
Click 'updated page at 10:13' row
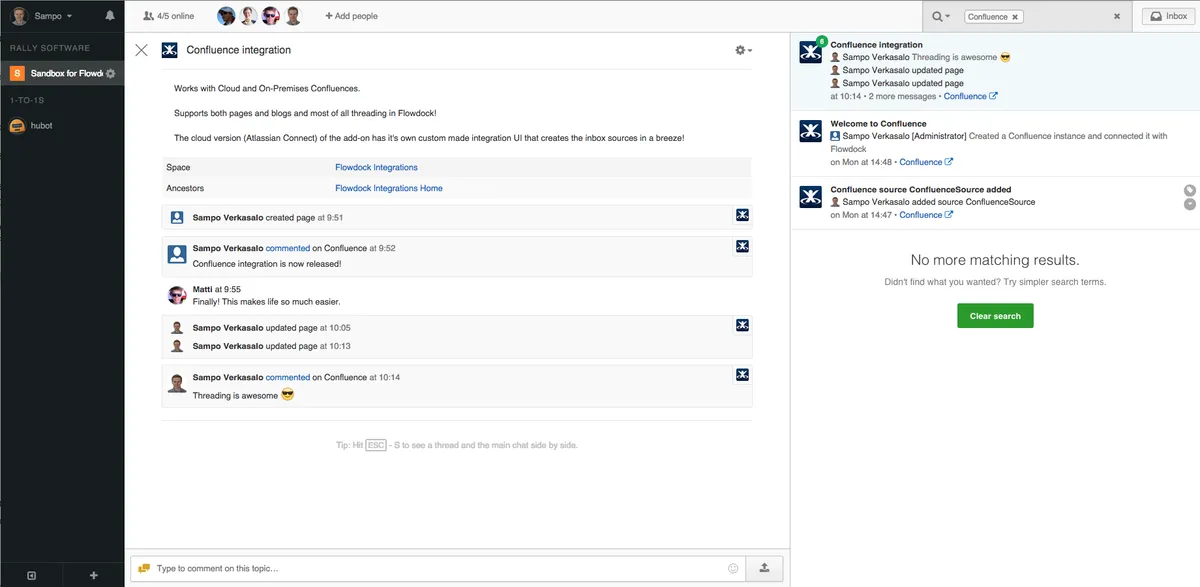coord(456,346)
